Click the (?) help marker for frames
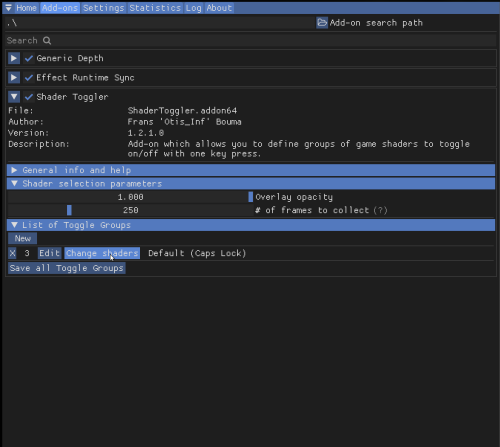 380,210
